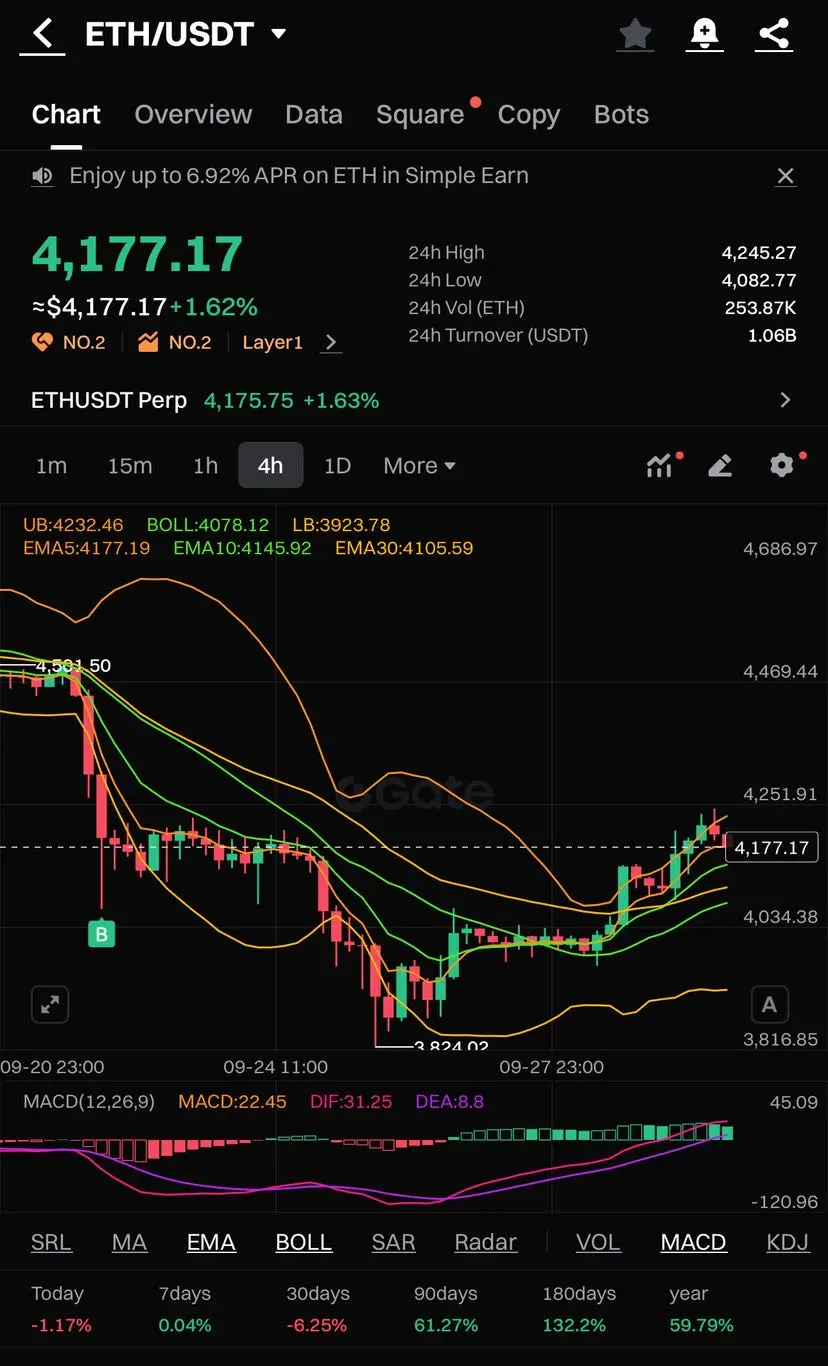
Task: Tap the Today -1.17% performance
Action: pos(61,1309)
